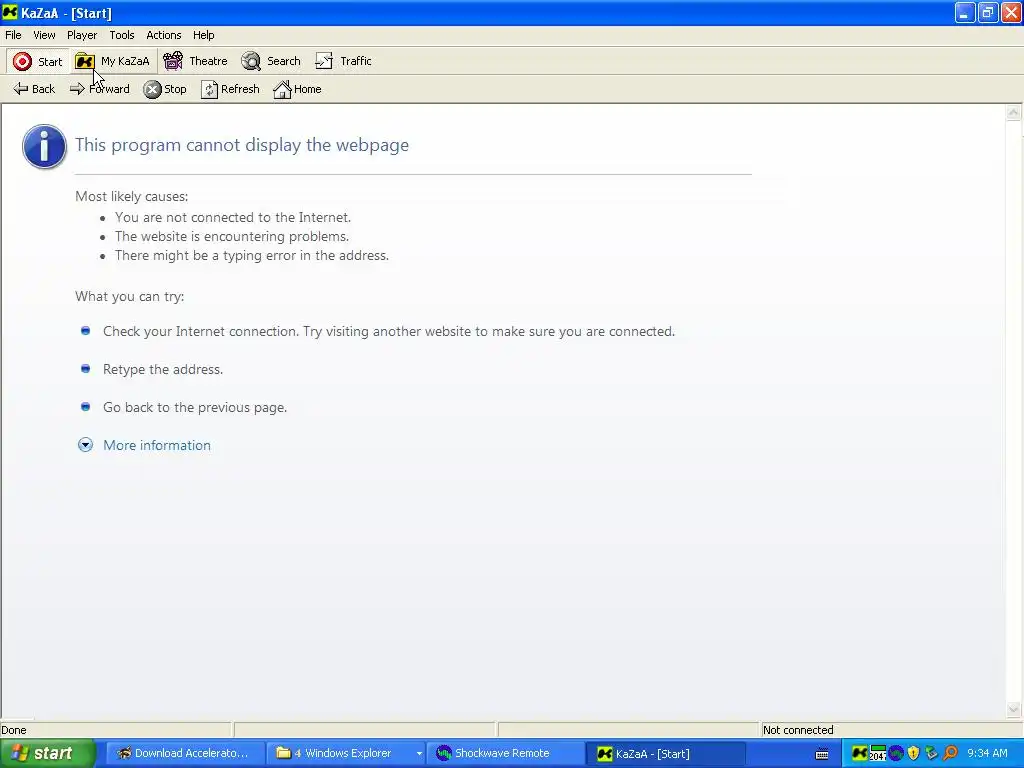This screenshot has height=768, width=1024.
Task: Open the Tools menu
Action: coord(121,35)
